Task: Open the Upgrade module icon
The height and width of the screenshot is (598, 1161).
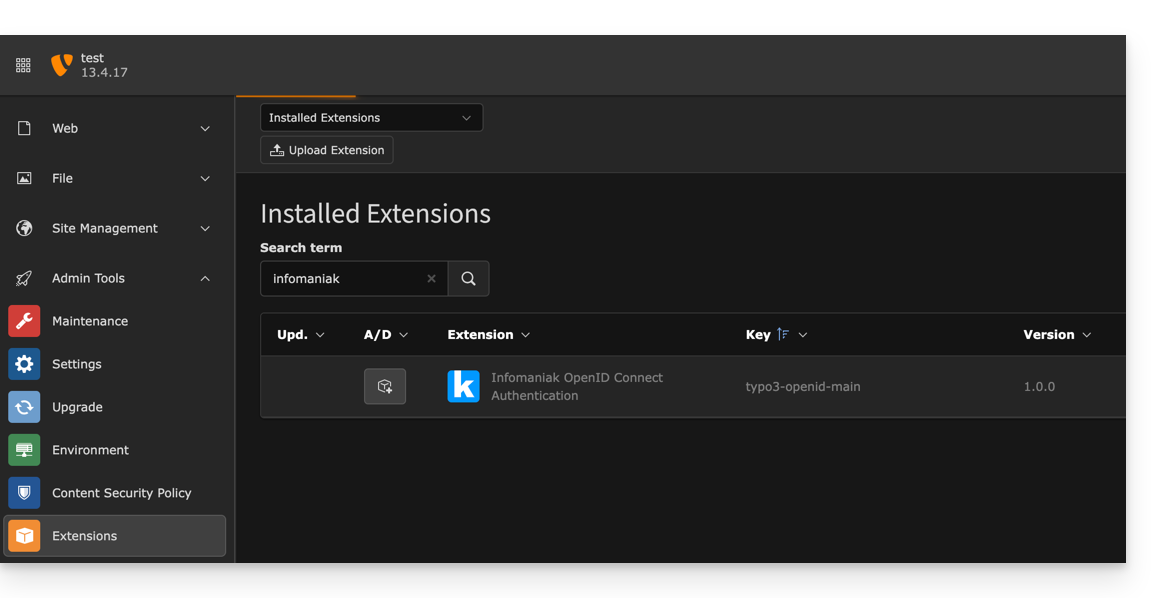Action: click(x=24, y=407)
